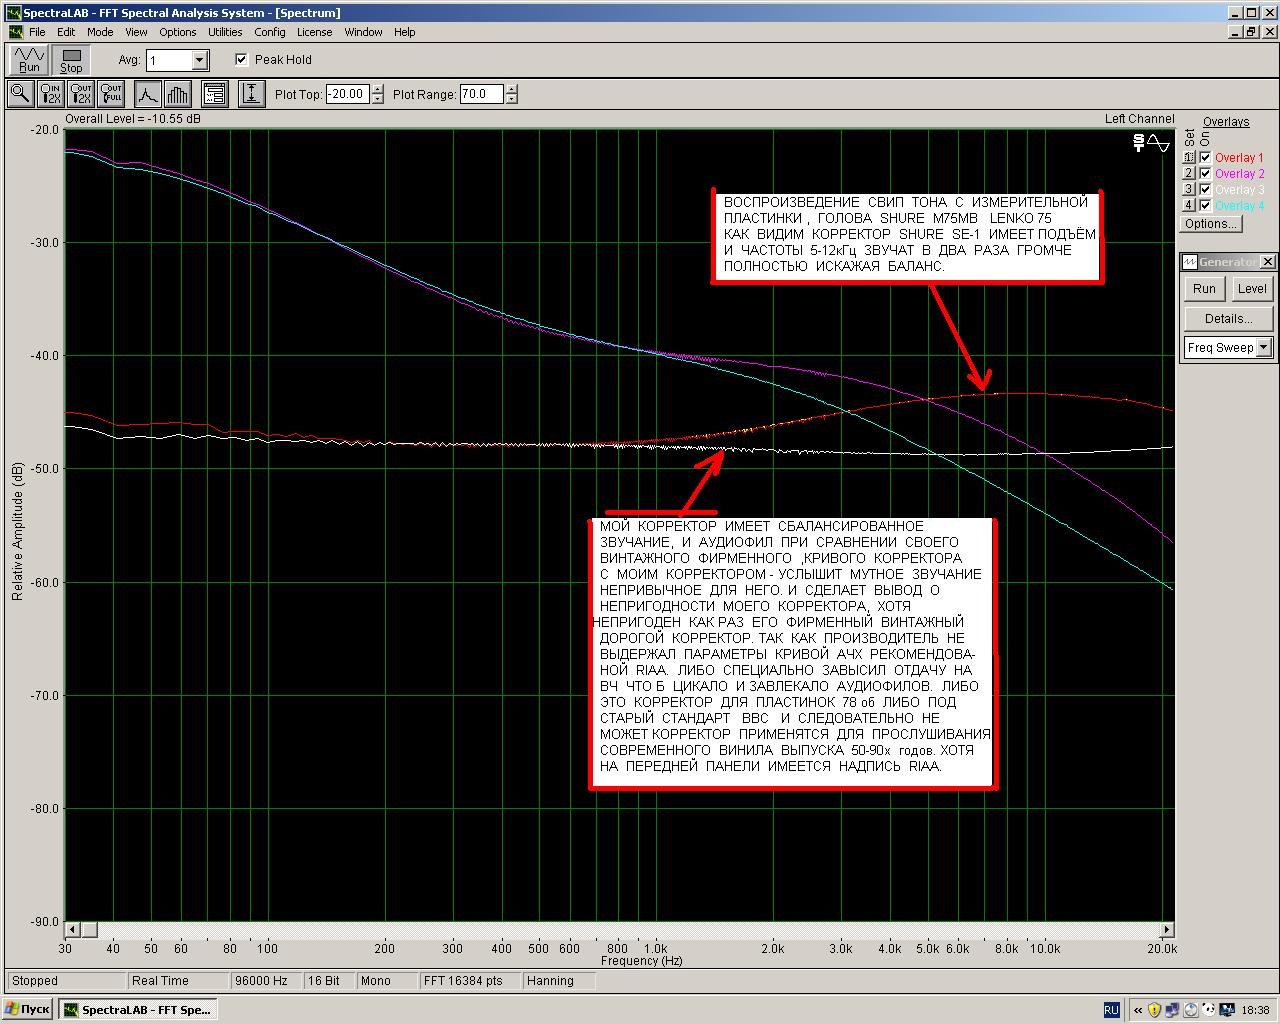
Task: Set Overlay 4 with button 4
Action: click(x=1189, y=206)
